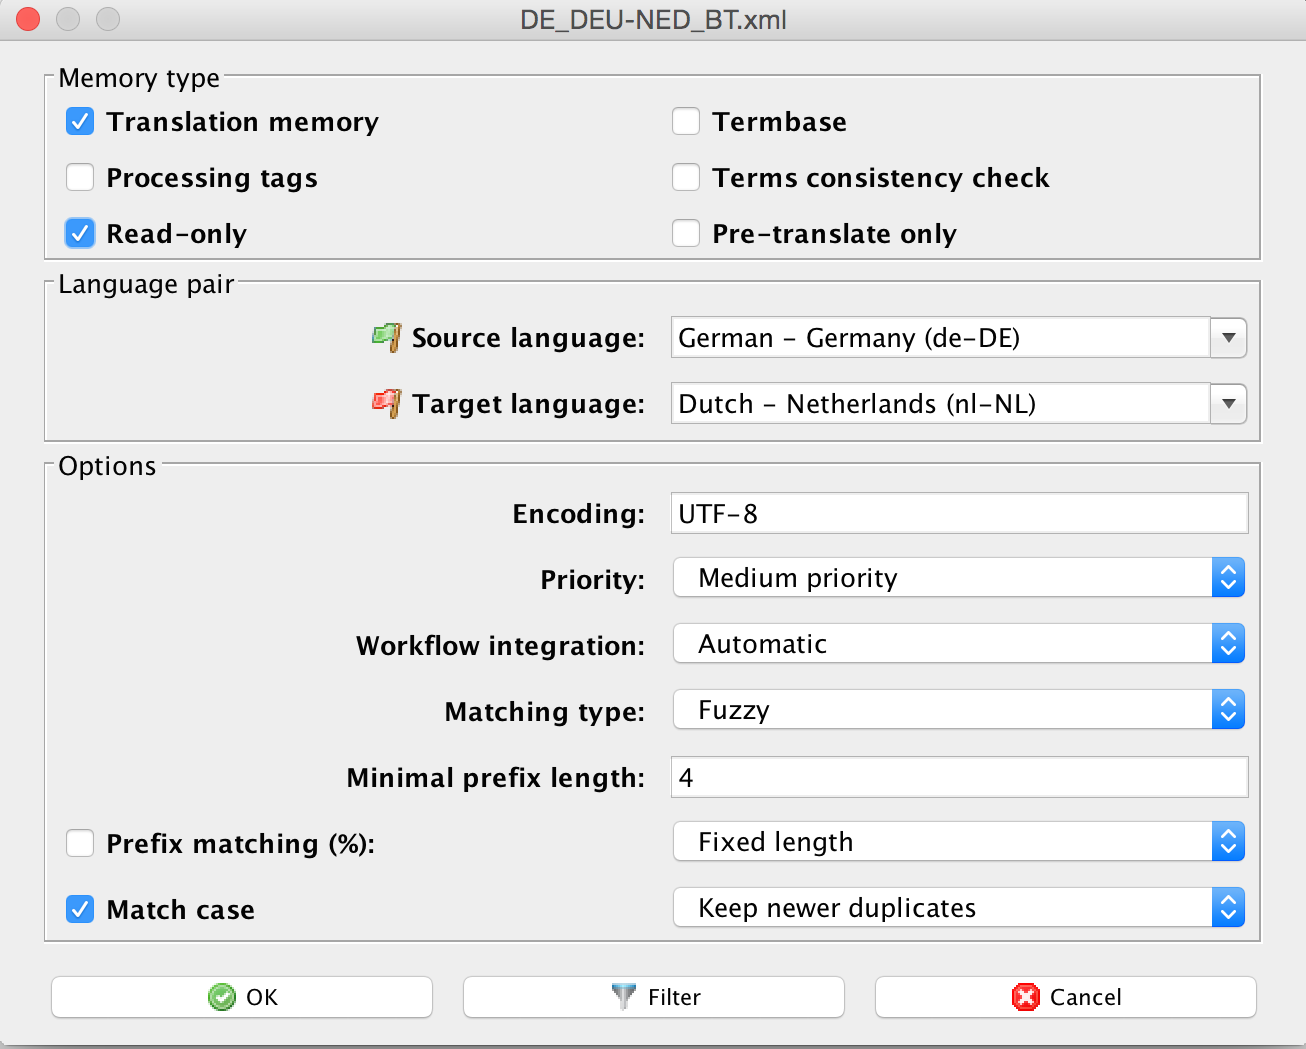Change the Fuzzy matching type dropdown
The image size is (1306, 1049).
coord(958,710)
